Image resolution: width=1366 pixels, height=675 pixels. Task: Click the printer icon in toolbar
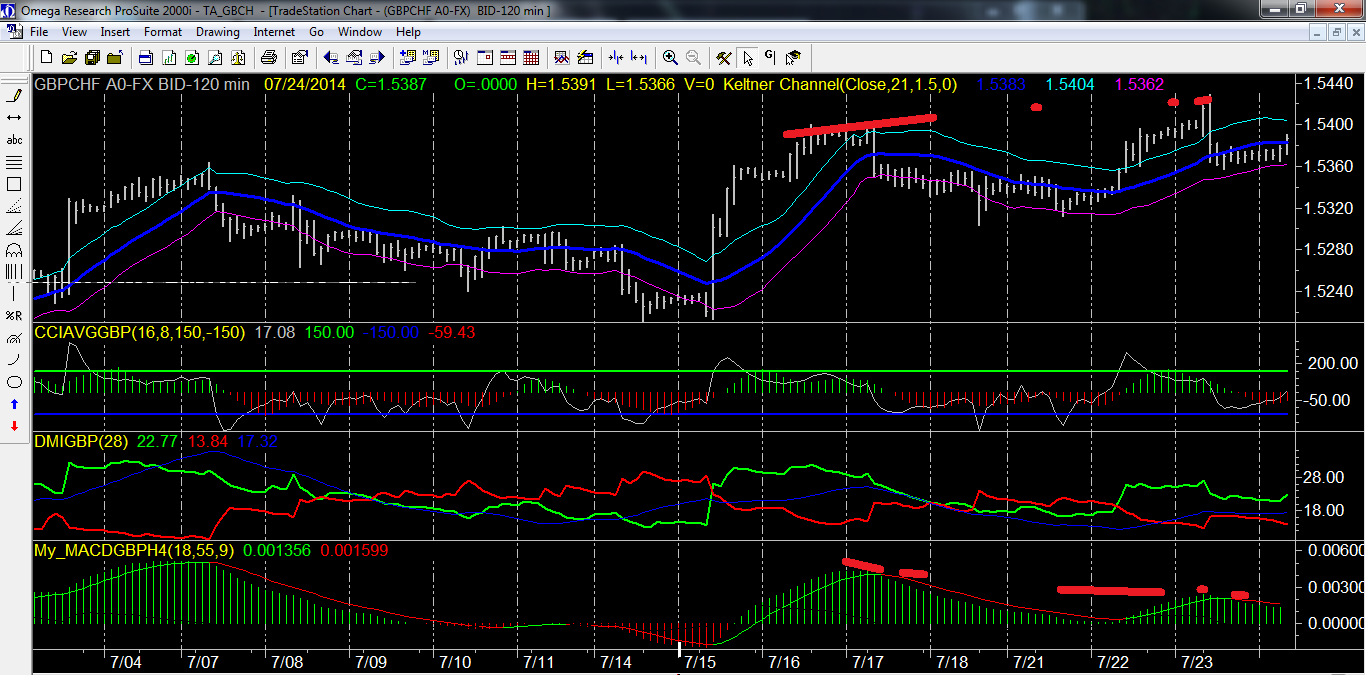click(145, 57)
